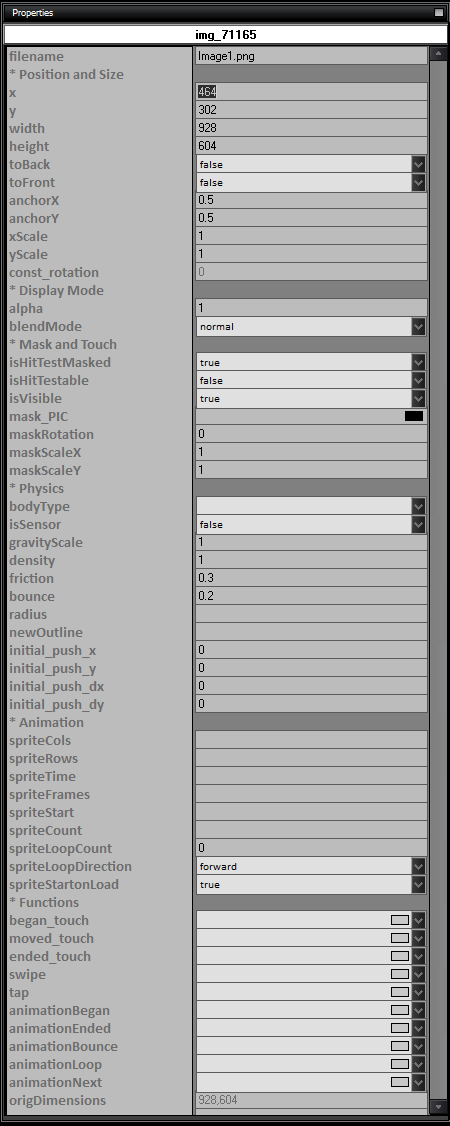The height and width of the screenshot is (1126, 450).
Task: Click the x position field
Action: click(x=311, y=92)
